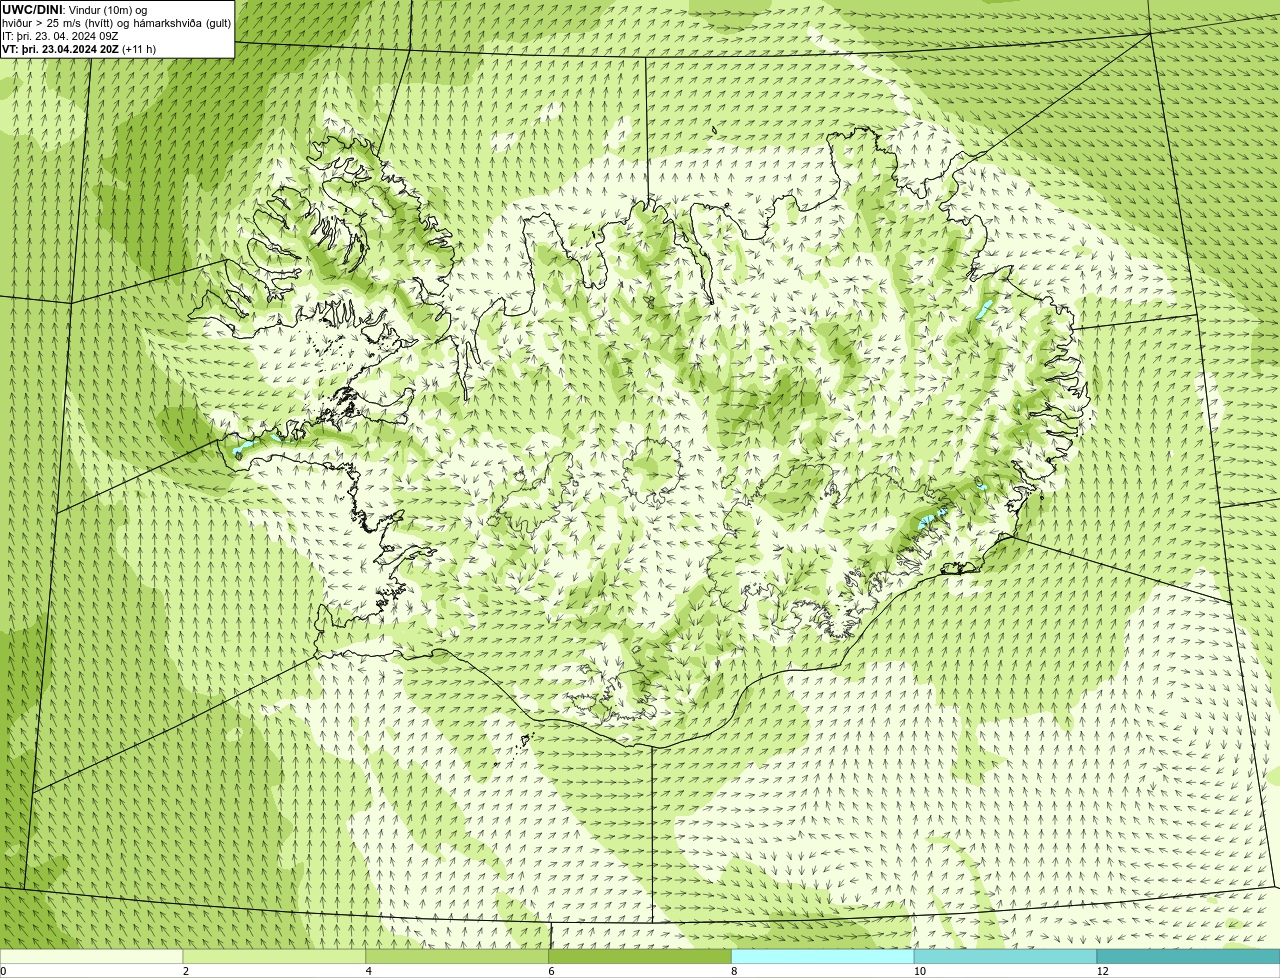The image size is (1280, 978).
Task: Click the pale yellow 0–2 legend swatch
Action: [92, 956]
